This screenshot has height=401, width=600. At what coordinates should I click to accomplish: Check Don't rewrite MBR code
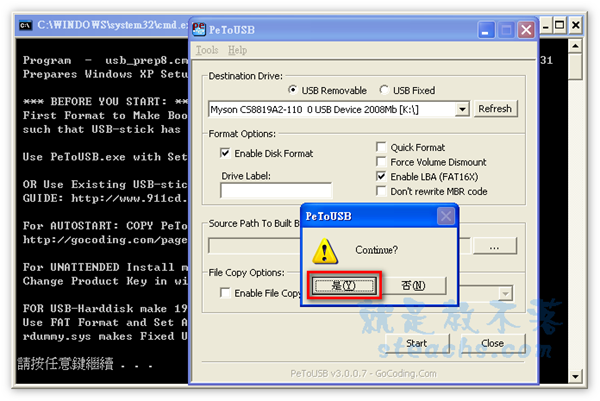tap(381, 191)
